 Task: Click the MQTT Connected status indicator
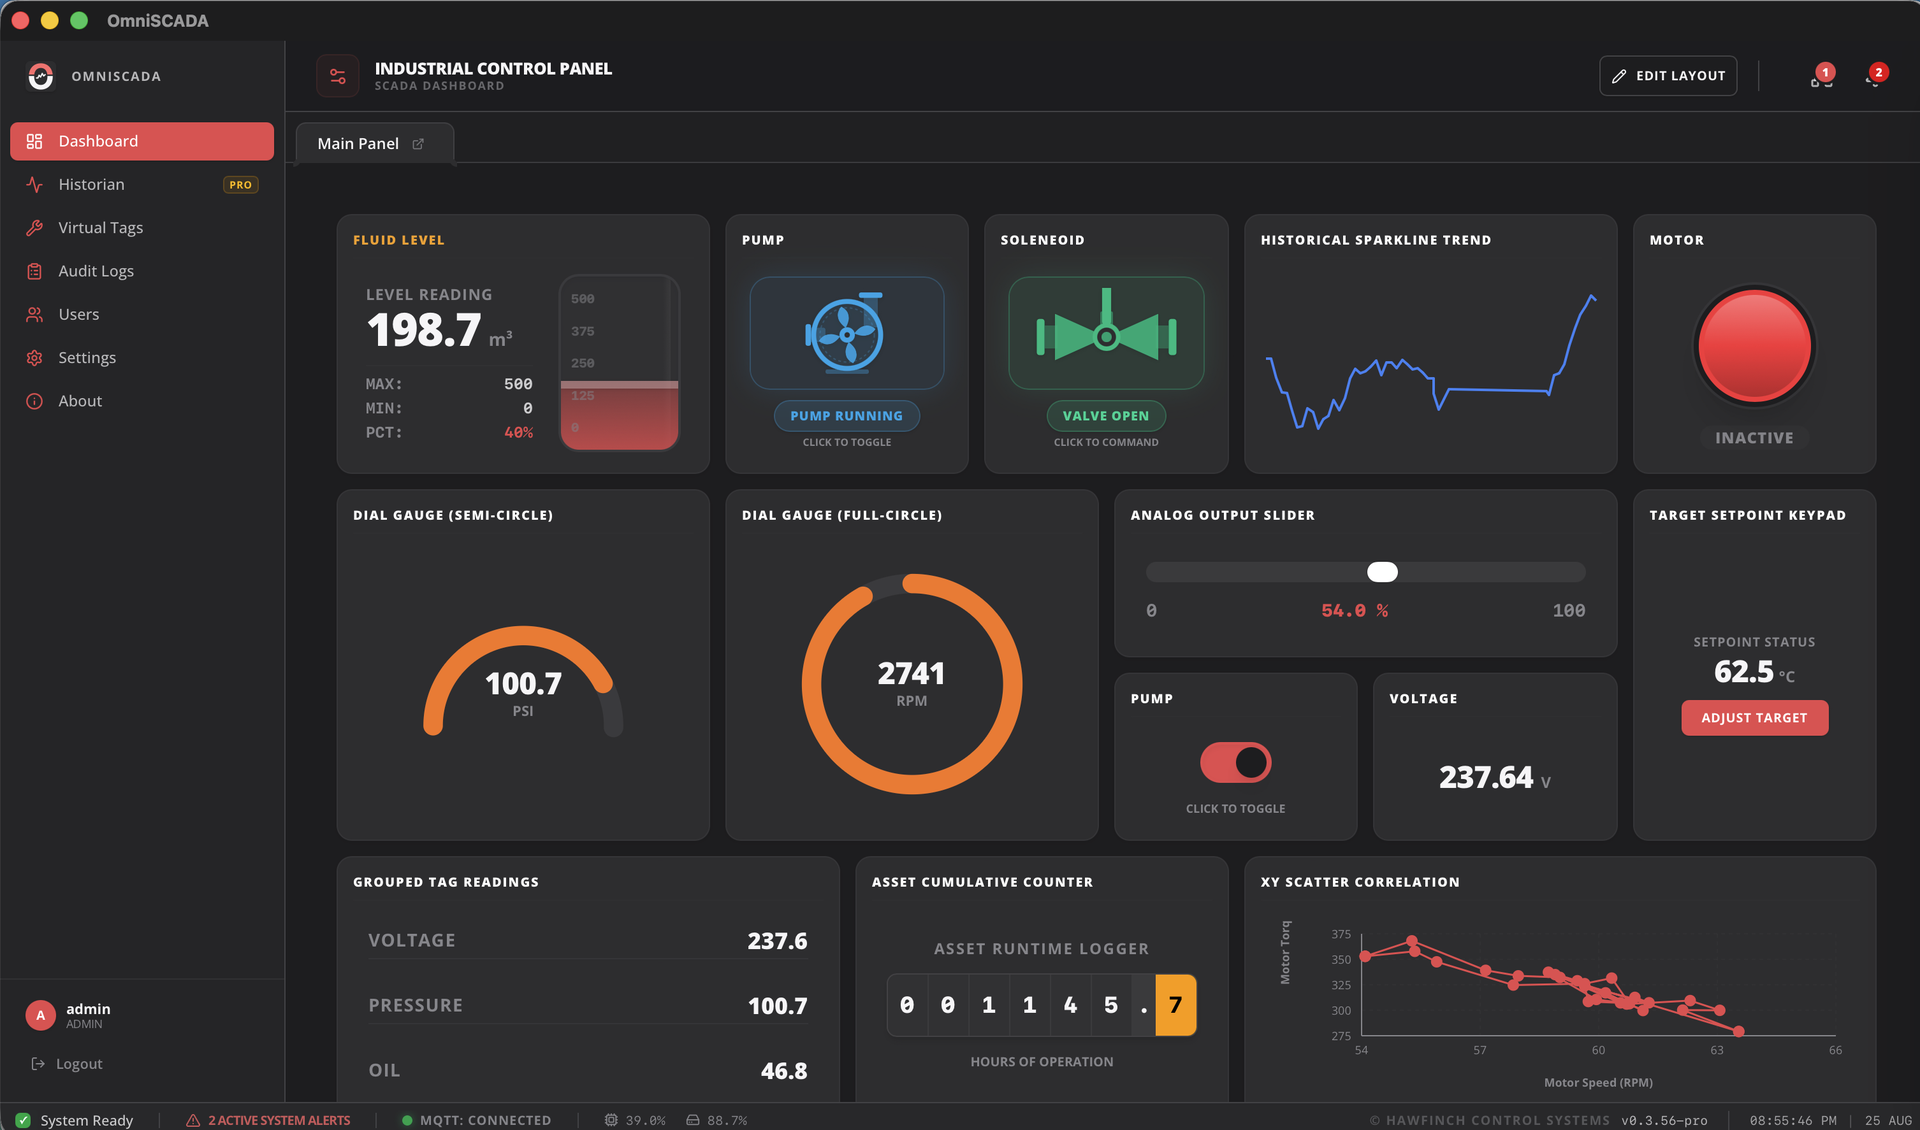coord(476,1120)
